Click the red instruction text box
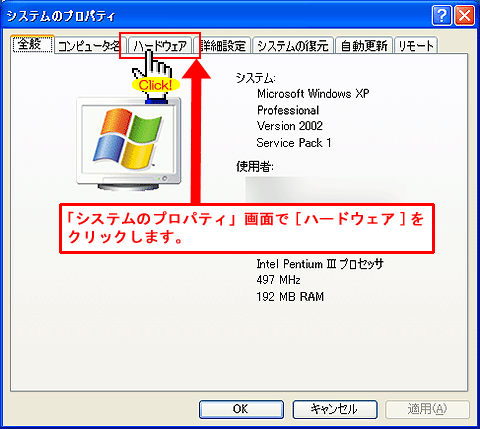Screen dimensions: 480x429 [x=247, y=229]
